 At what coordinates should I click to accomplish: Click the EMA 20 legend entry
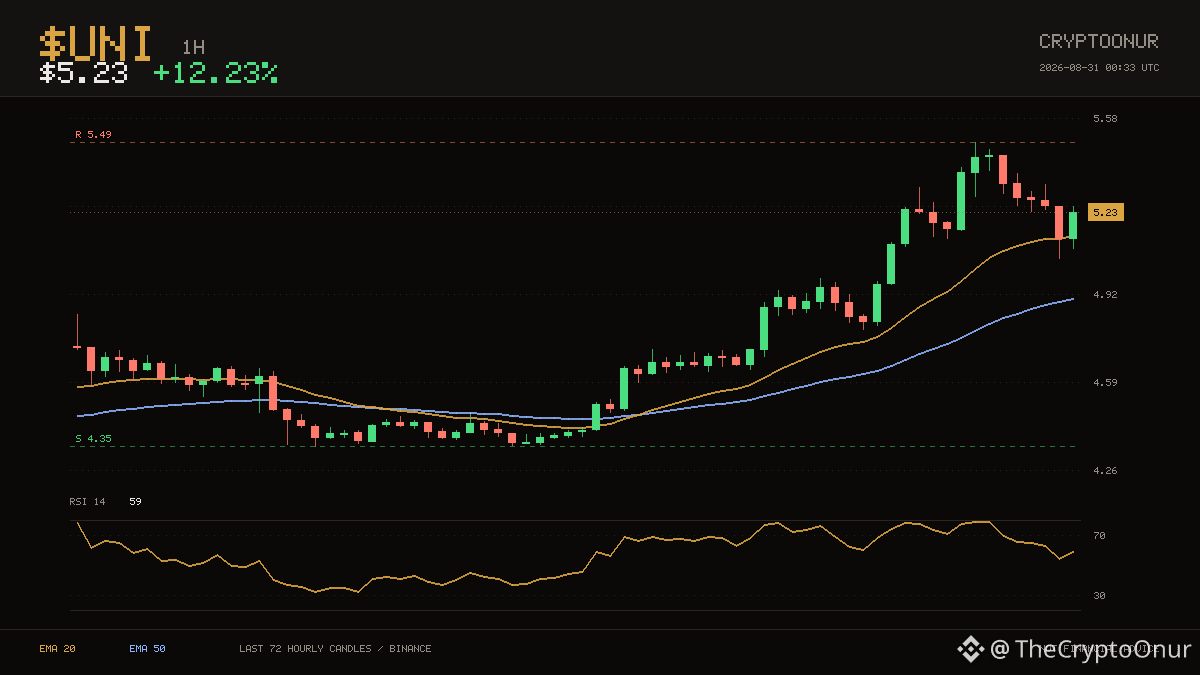pyautogui.click(x=57, y=648)
